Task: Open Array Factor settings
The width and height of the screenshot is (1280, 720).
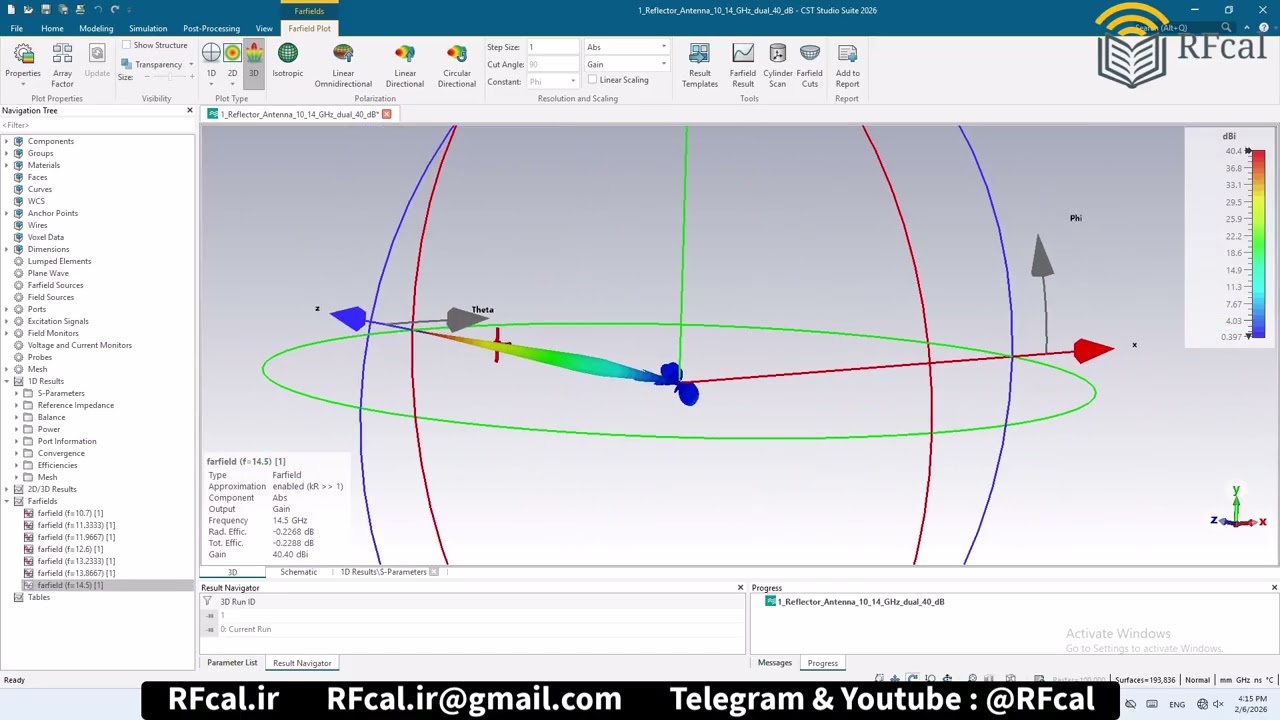Action: (x=62, y=65)
